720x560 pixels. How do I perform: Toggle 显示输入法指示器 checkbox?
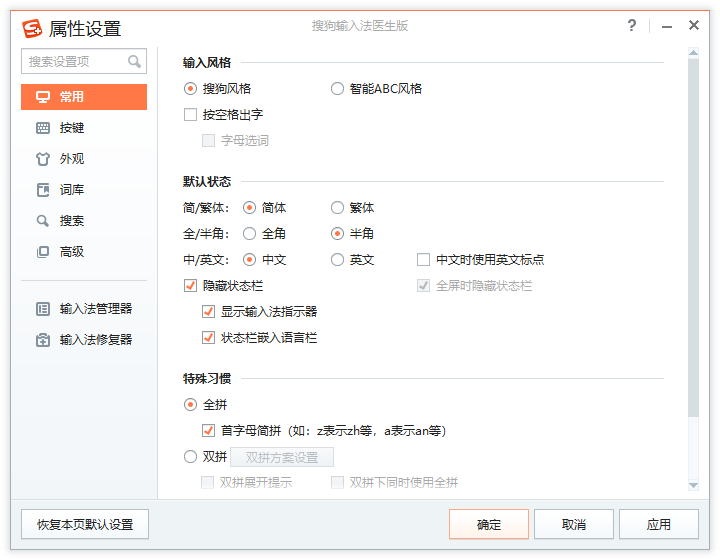pyautogui.click(x=208, y=312)
